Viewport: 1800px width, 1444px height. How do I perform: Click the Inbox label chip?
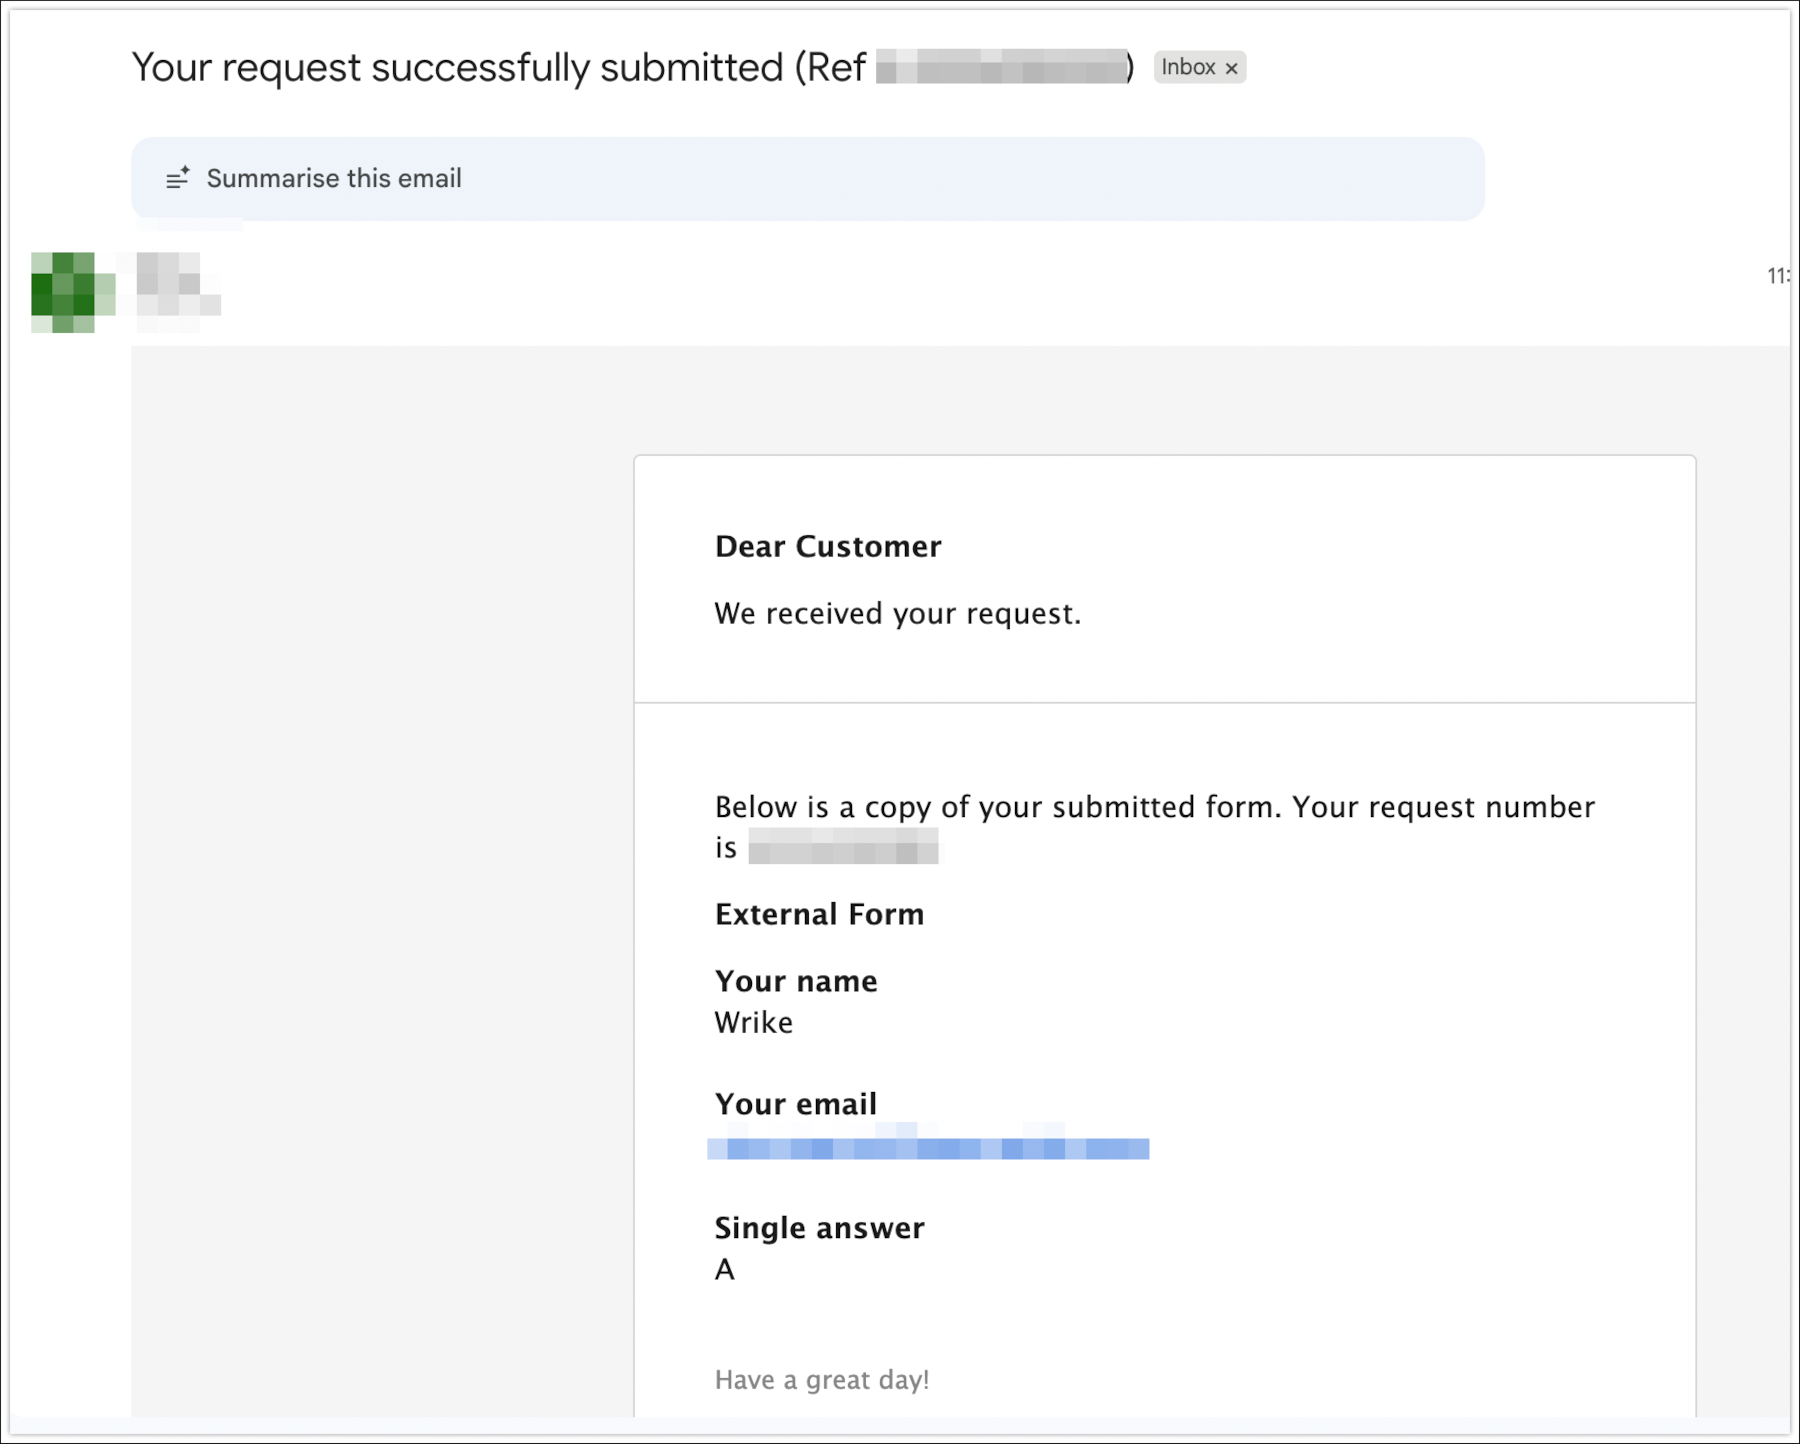point(1188,67)
